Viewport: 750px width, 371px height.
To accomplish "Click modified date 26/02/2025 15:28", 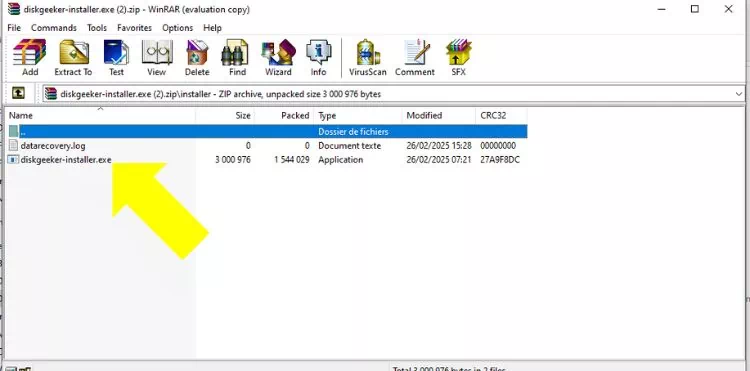I will (439, 145).
